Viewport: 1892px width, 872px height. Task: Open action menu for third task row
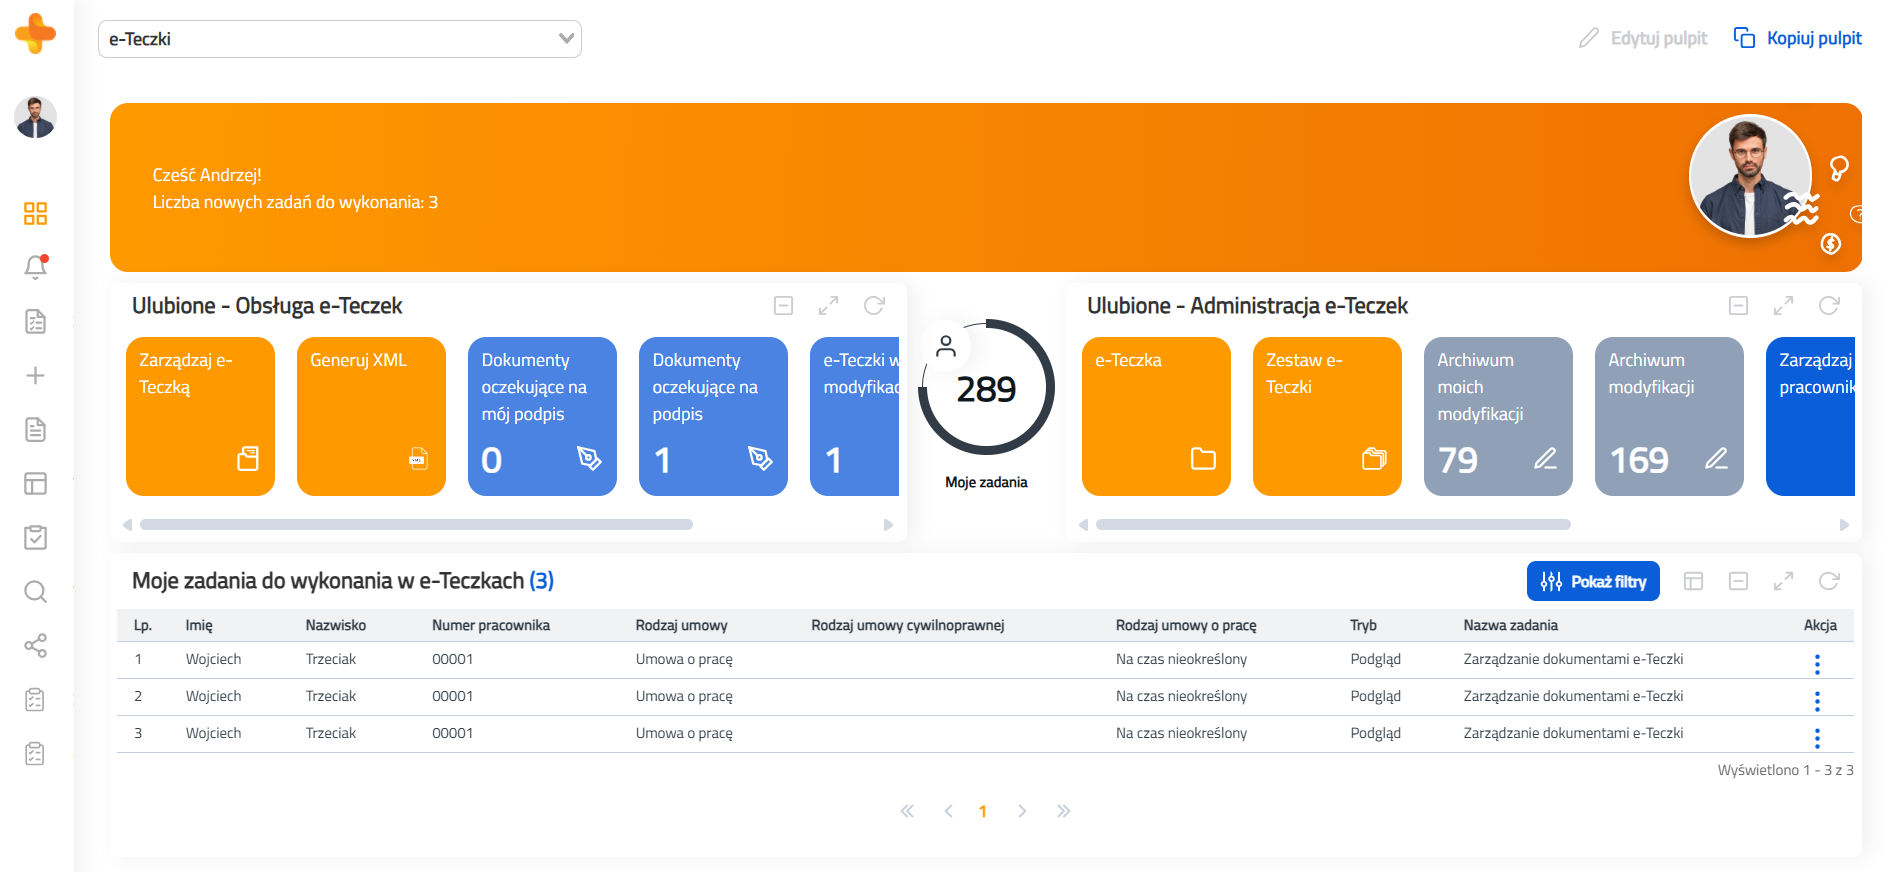coord(1817,738)
